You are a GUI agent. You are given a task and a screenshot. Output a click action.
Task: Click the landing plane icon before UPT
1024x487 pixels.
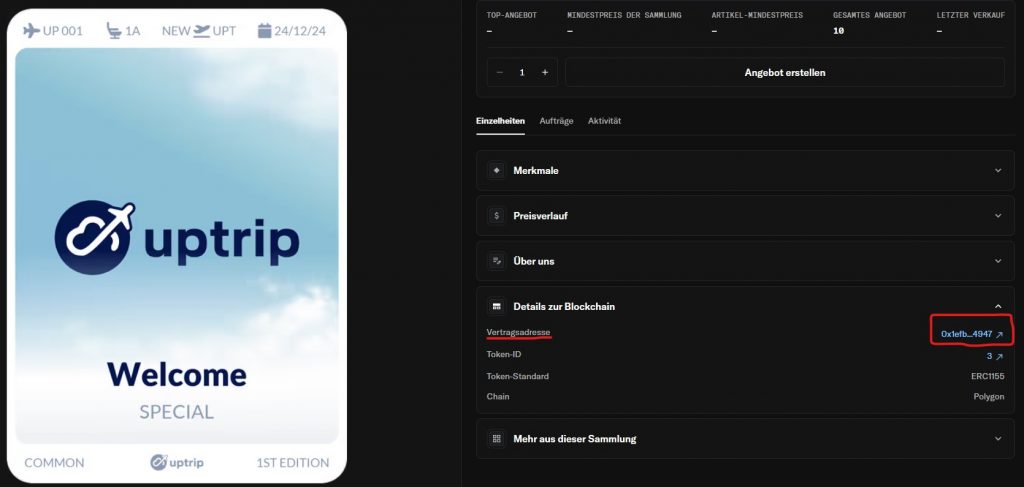pos(202,31)
